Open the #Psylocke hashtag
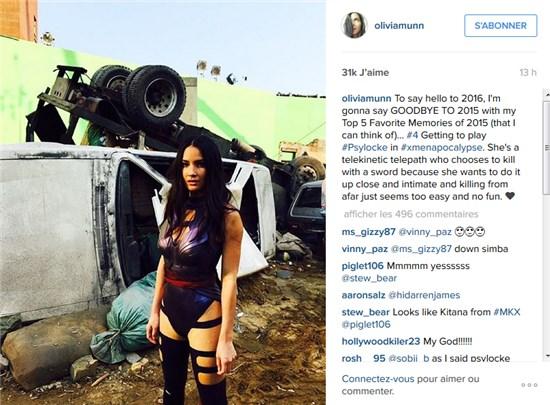Image resolution: width=550 pixels, height=405 pixels. (x=365, y=148)
